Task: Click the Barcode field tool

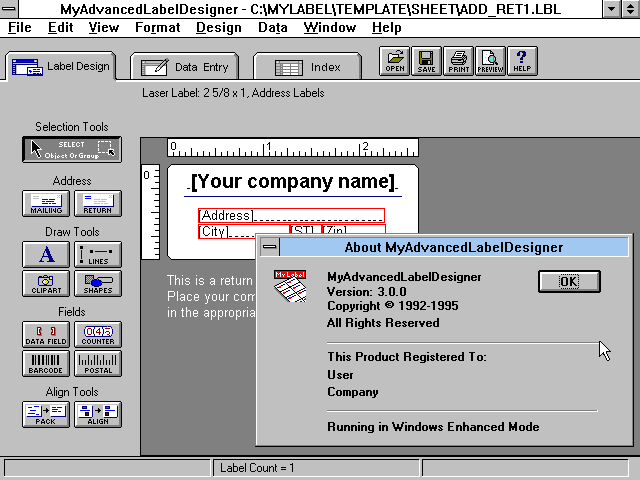Action: point(46,363)
